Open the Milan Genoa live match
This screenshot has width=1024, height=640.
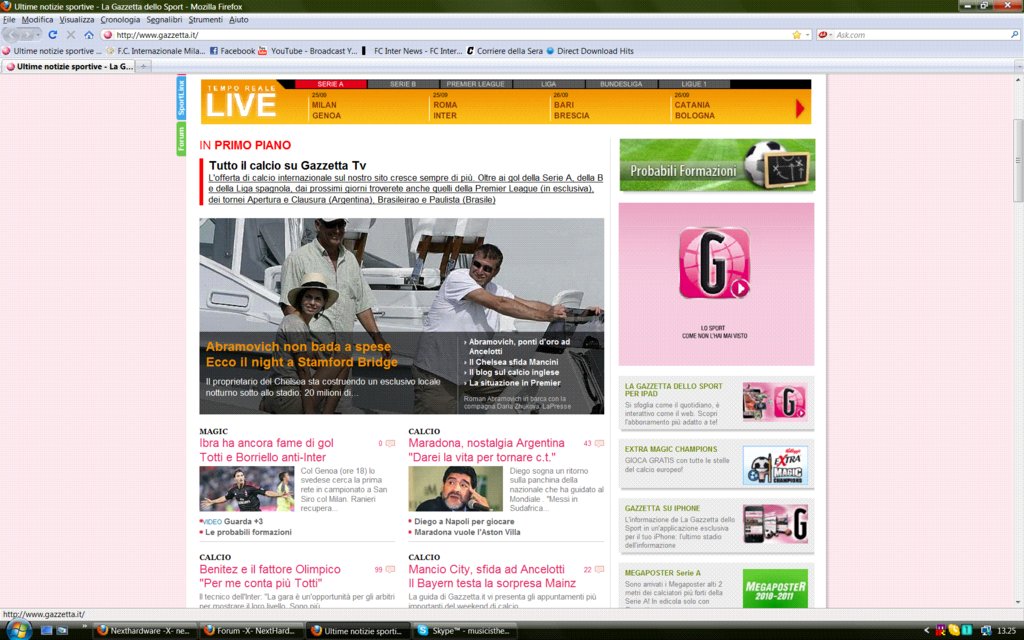(x=326, y=110)
